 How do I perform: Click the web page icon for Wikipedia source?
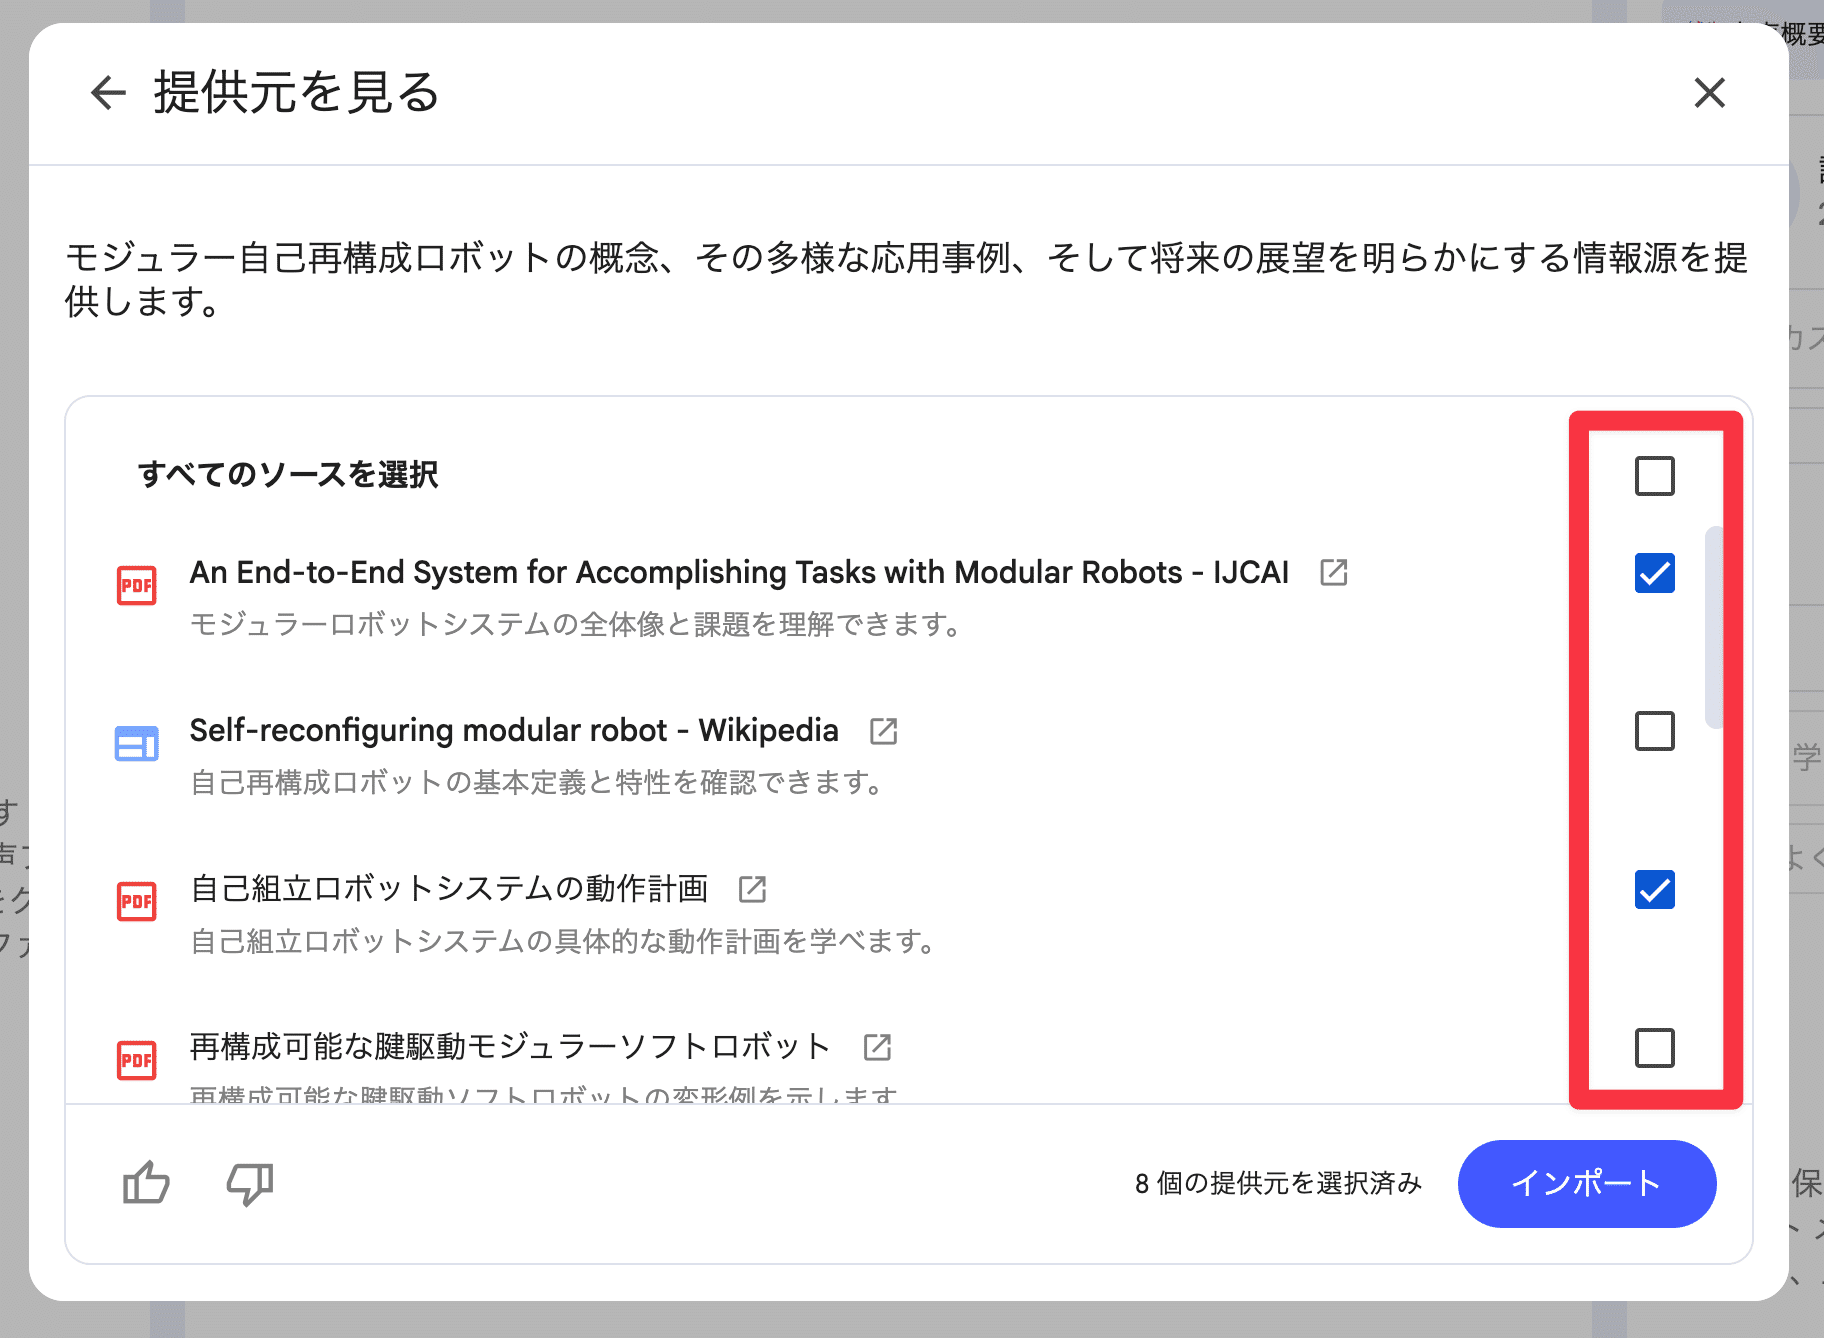tap(137, 744)
